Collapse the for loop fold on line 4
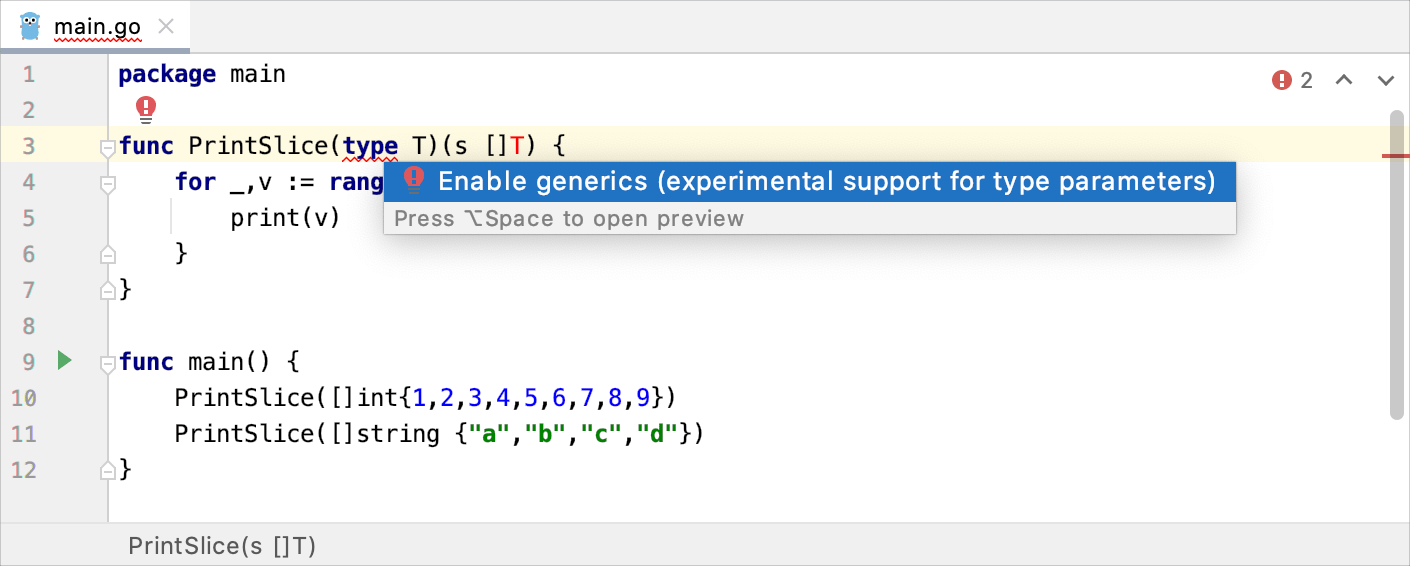The width and height of the screenshot is (1410, 566). pos(108,184)
